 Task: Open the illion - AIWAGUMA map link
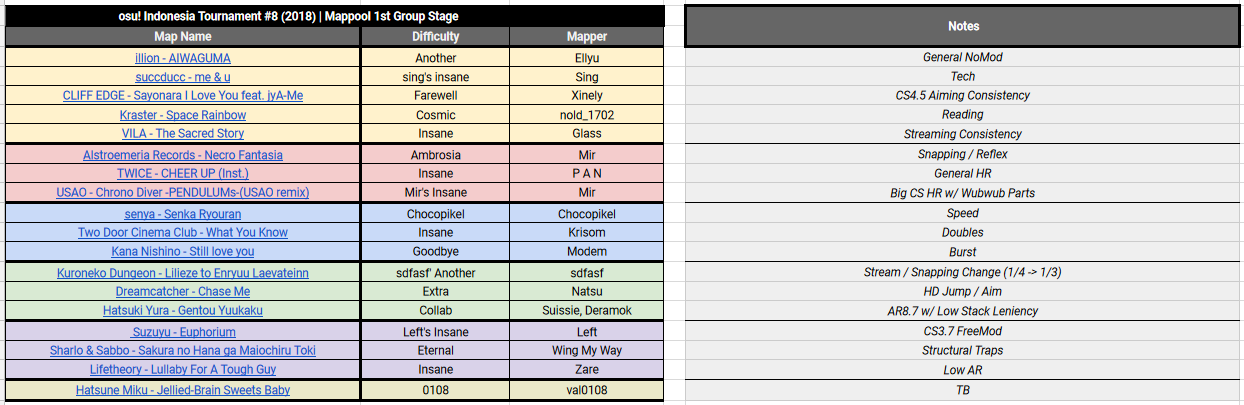point(183,58)
